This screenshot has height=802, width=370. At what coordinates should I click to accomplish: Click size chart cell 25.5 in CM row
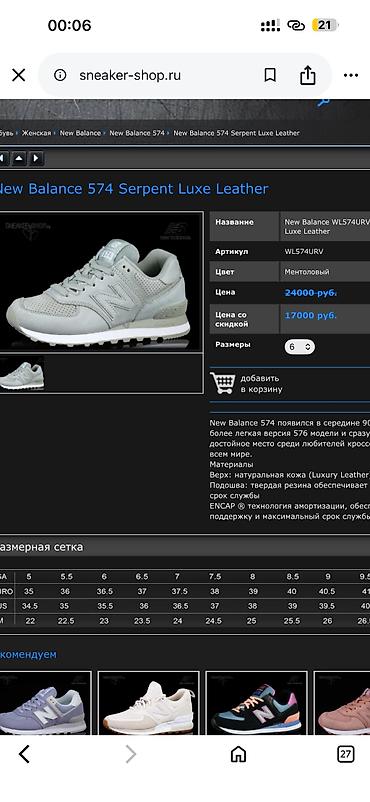pyautogui.click(x=292, y=620)
